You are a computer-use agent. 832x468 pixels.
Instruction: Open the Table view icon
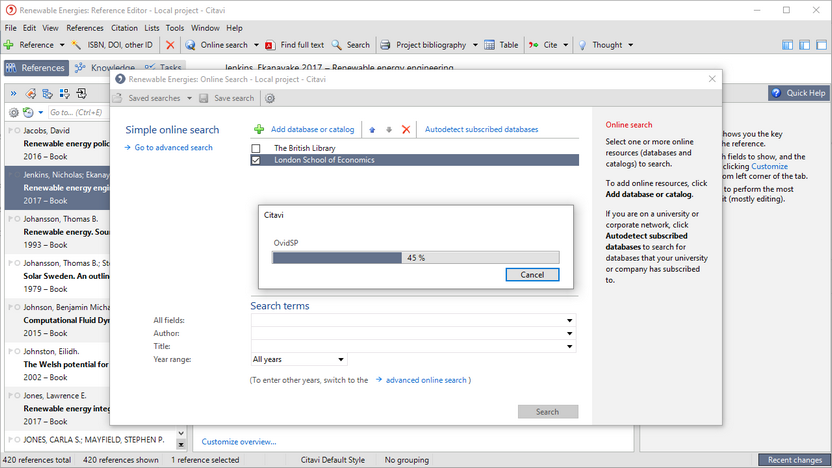click(x=489, y=45)
